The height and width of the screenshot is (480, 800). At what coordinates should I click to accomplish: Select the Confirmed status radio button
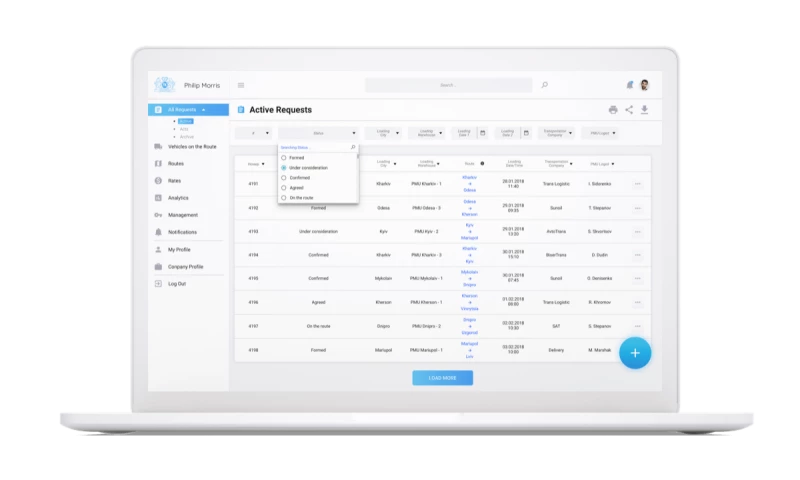[x=284, y=178]
